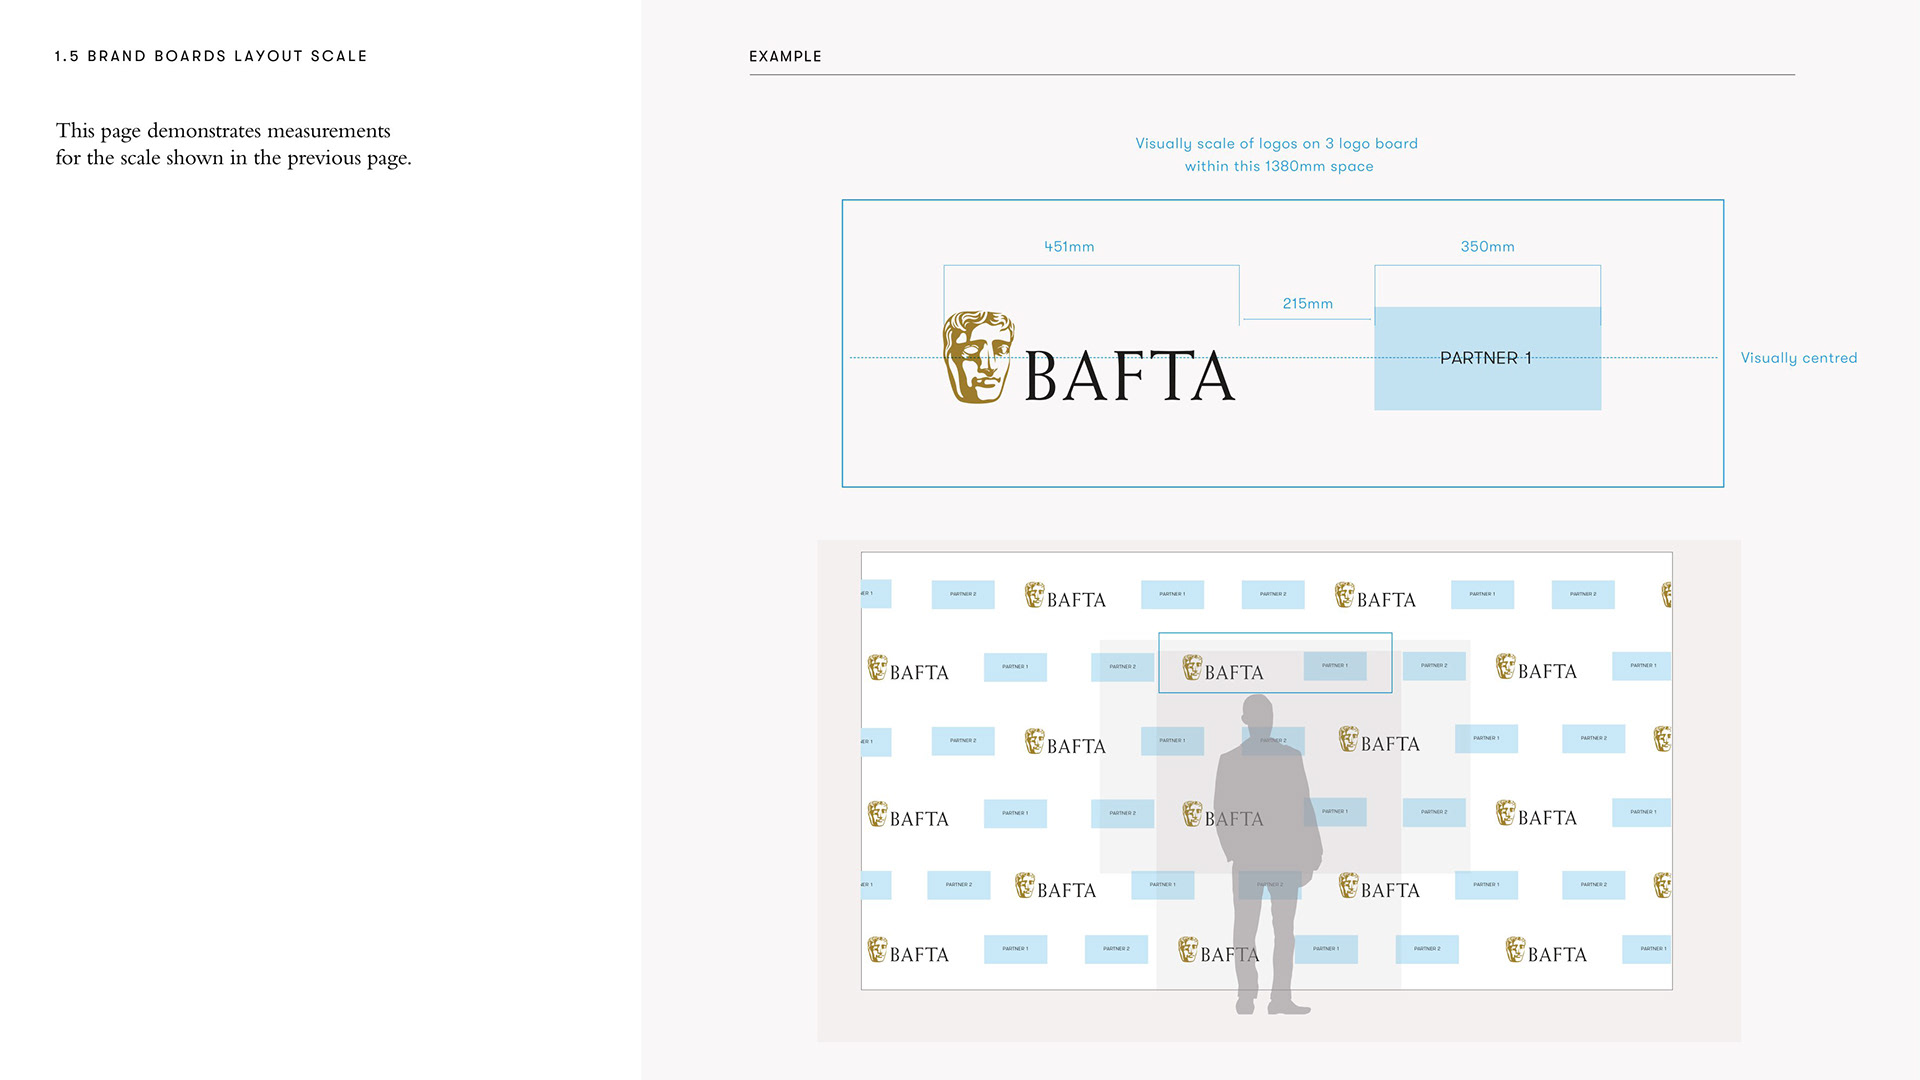This screenshot has width=1920, height=1080.
Task: Click the first PARTNER 2 box in top row
Action: [x=962, y=594]
